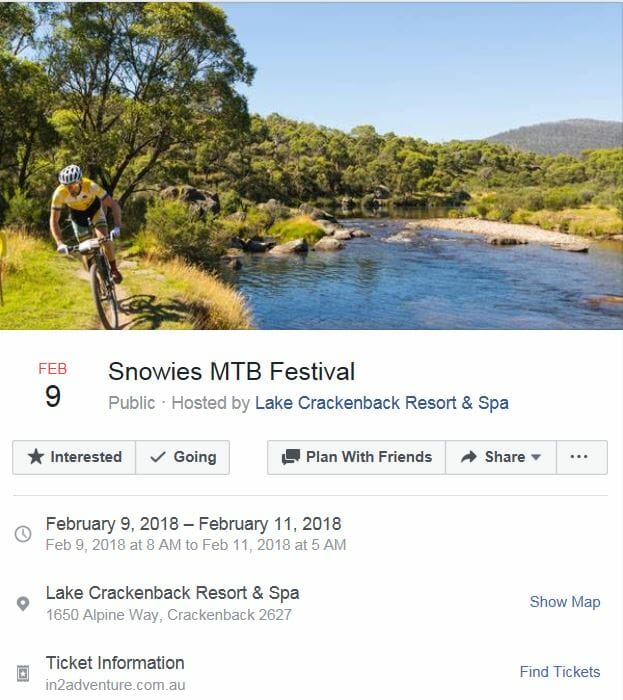Open the three-dots more options menu
Screen dimensions: 623x700
pos(579,457)
